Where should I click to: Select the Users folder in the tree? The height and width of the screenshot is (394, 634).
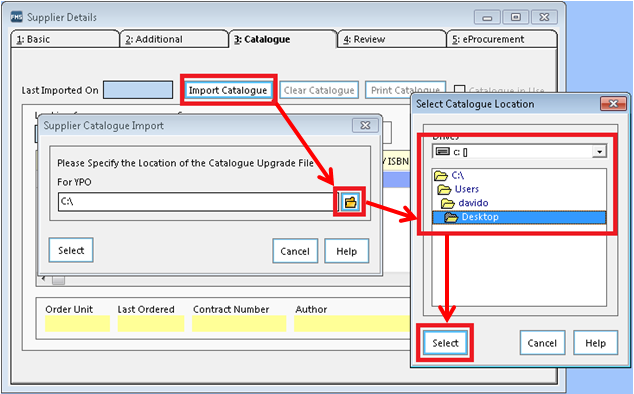pyautogui.click(x=458, y=189)
